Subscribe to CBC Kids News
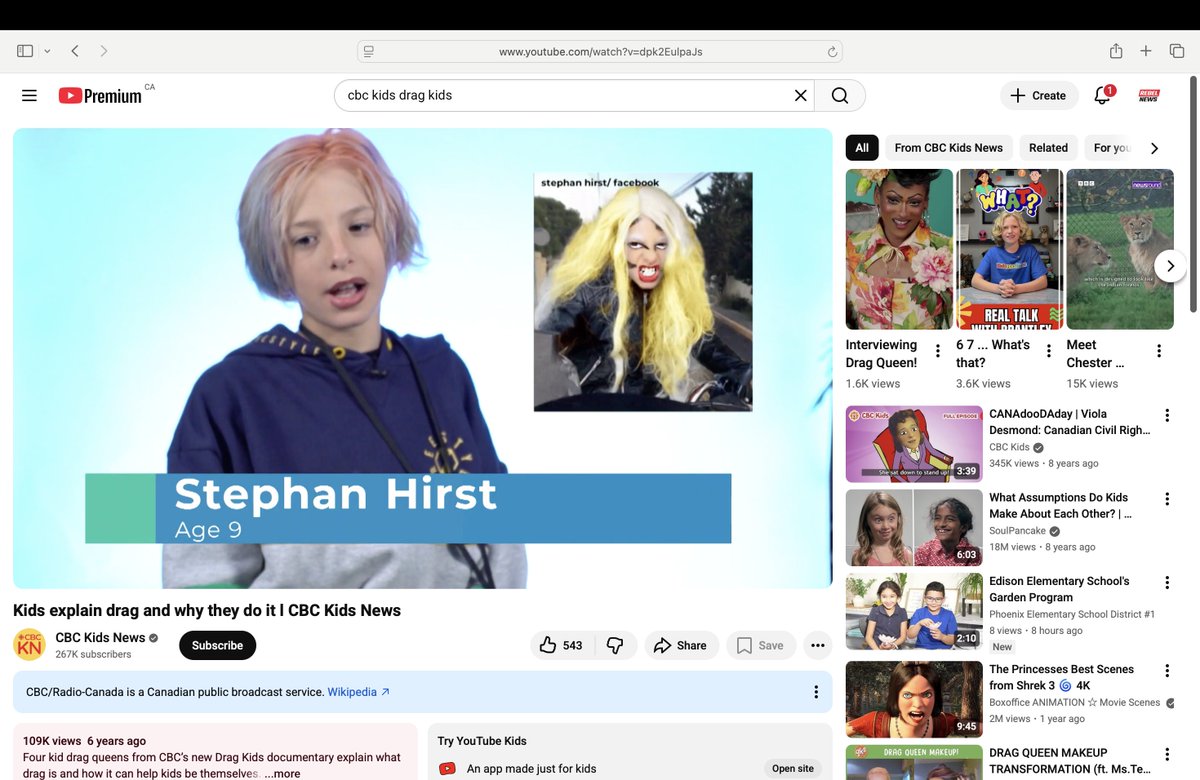Image resolution: width=1200 pixels, height=780 pixels. tap(217, 645)
